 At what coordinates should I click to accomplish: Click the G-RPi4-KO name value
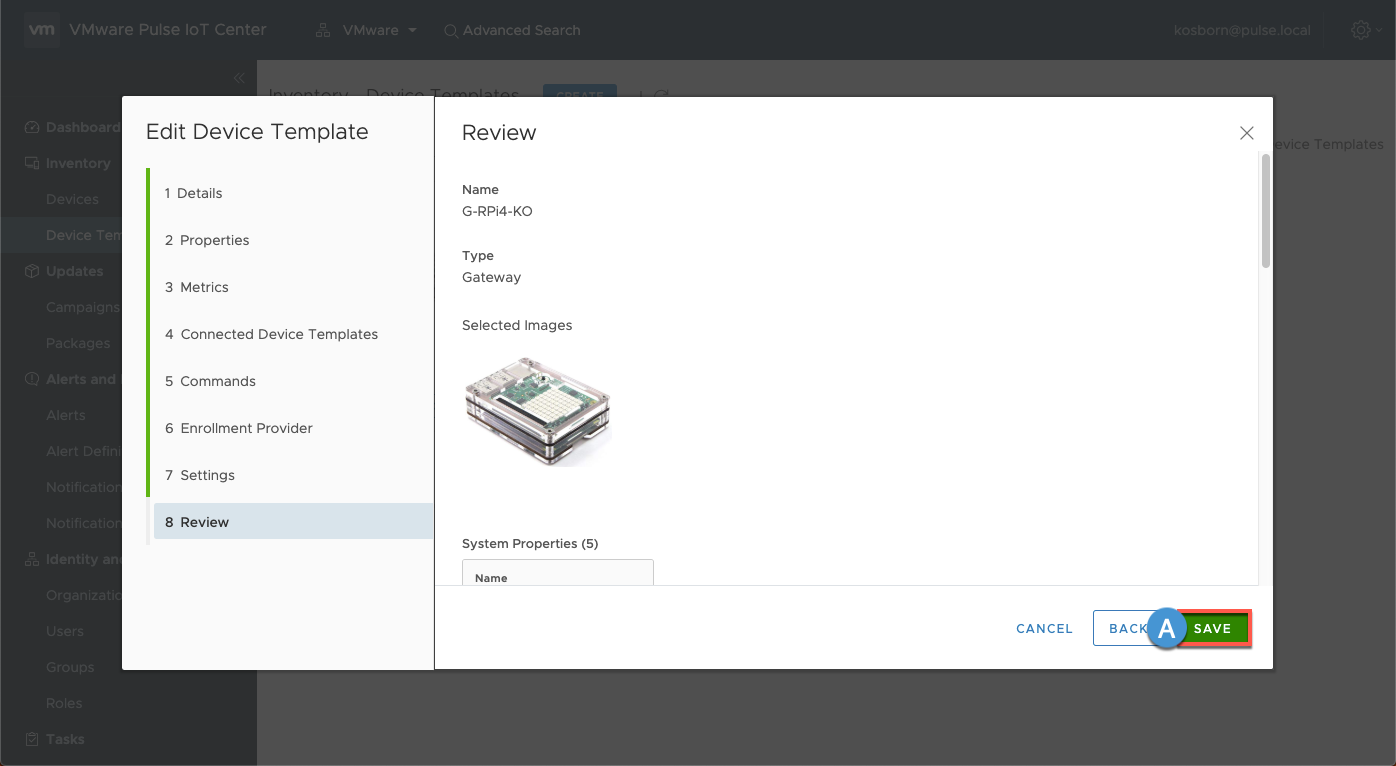click(x=497, y=211)
